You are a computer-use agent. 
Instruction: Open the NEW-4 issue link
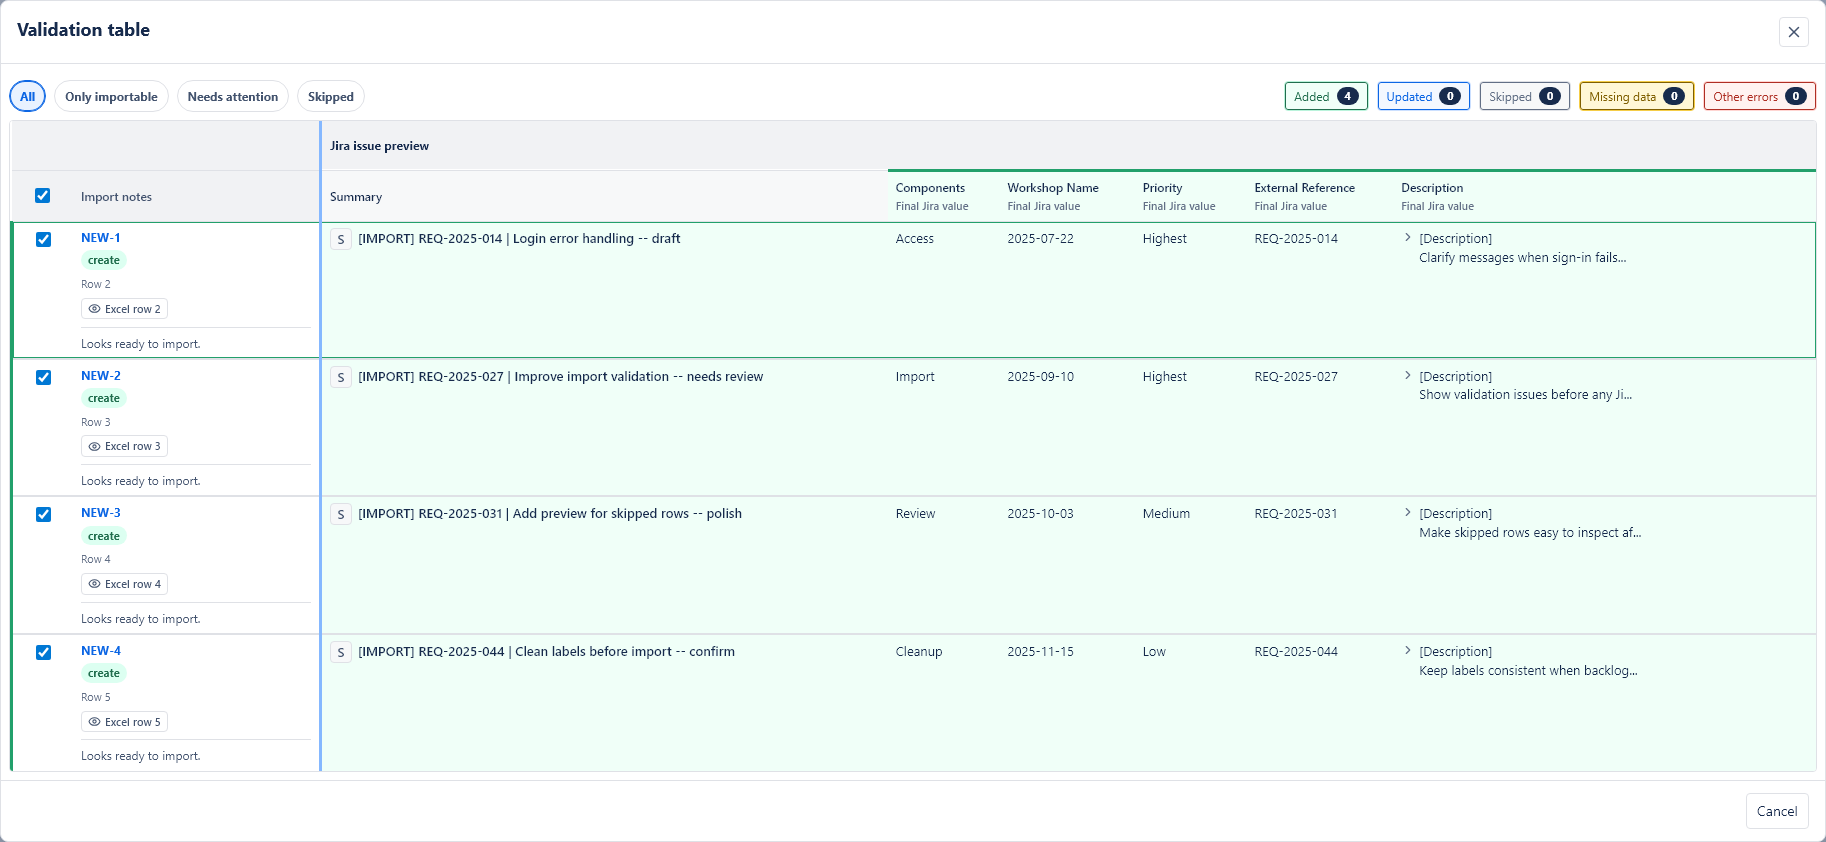coord(101,651)
